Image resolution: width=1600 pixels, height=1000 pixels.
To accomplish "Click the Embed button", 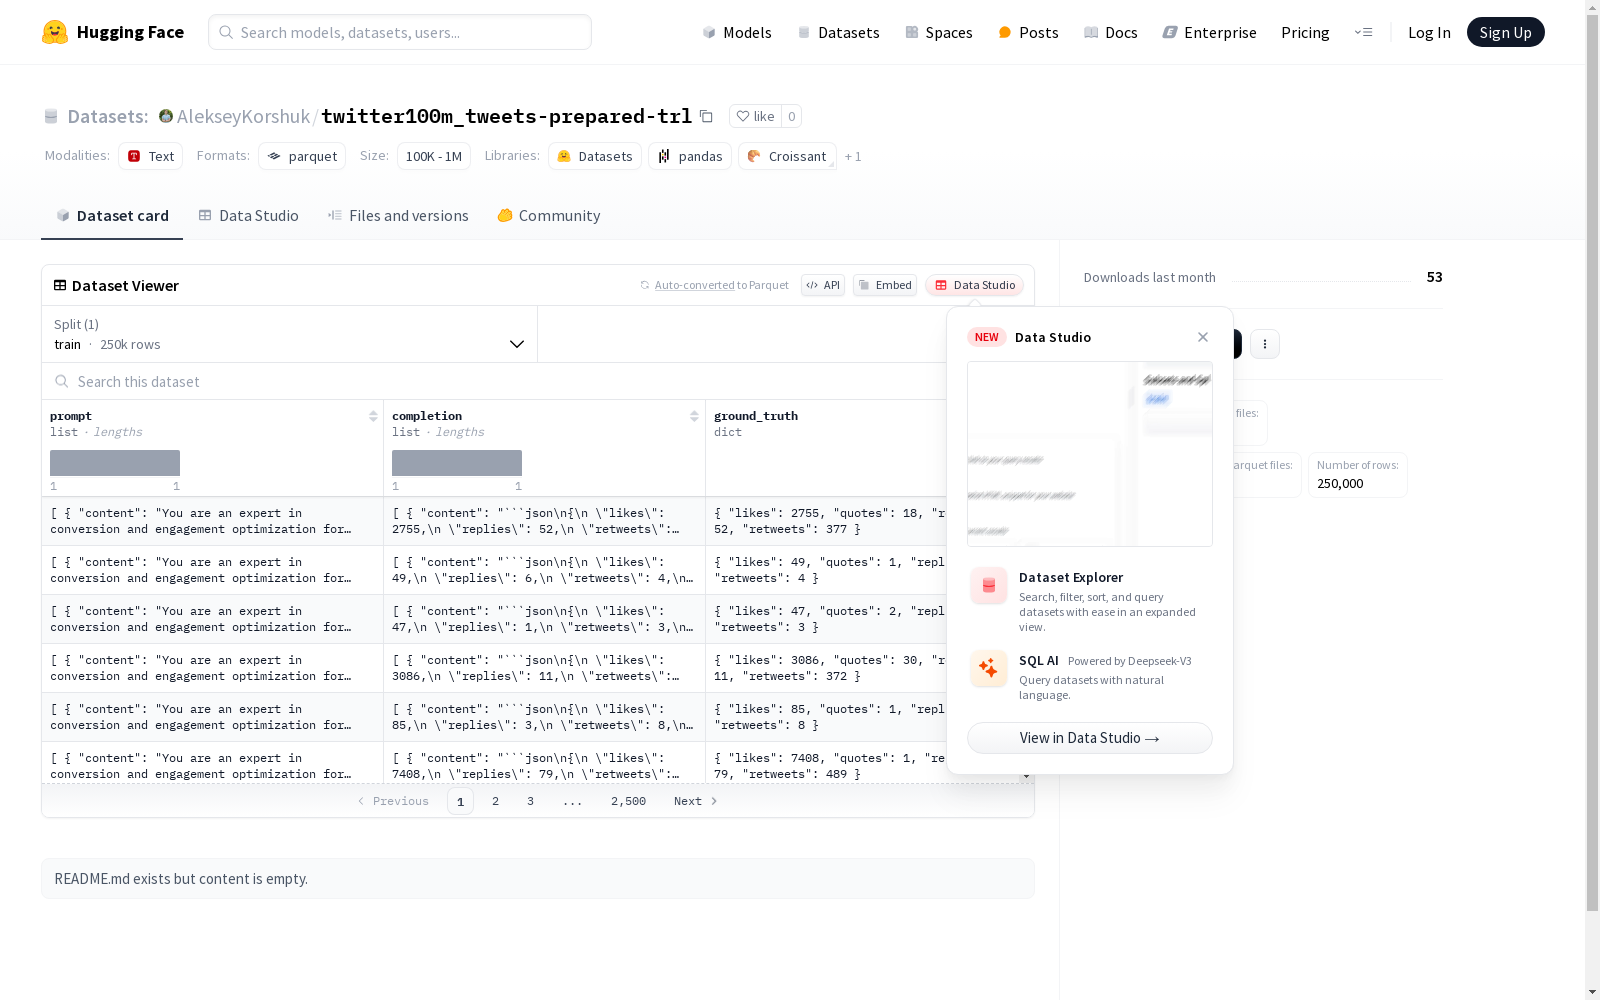I will pos(885,285).
